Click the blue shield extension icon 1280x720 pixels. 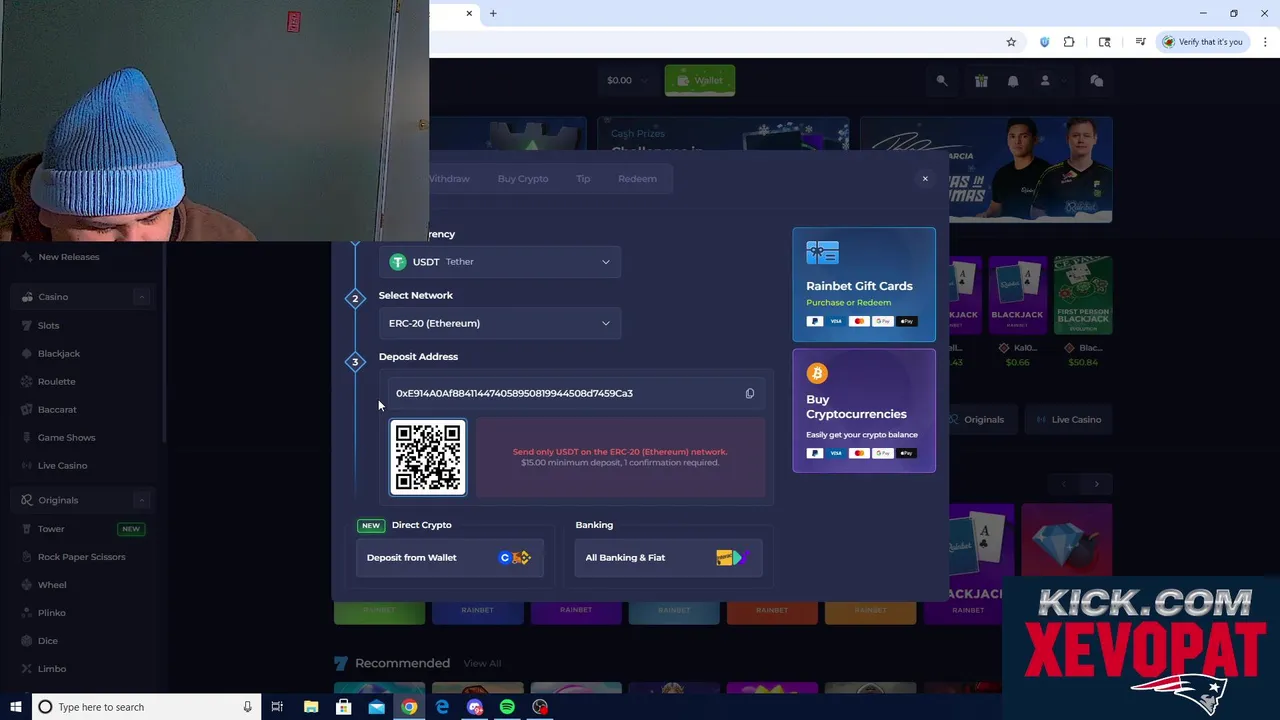point(1044,42)
